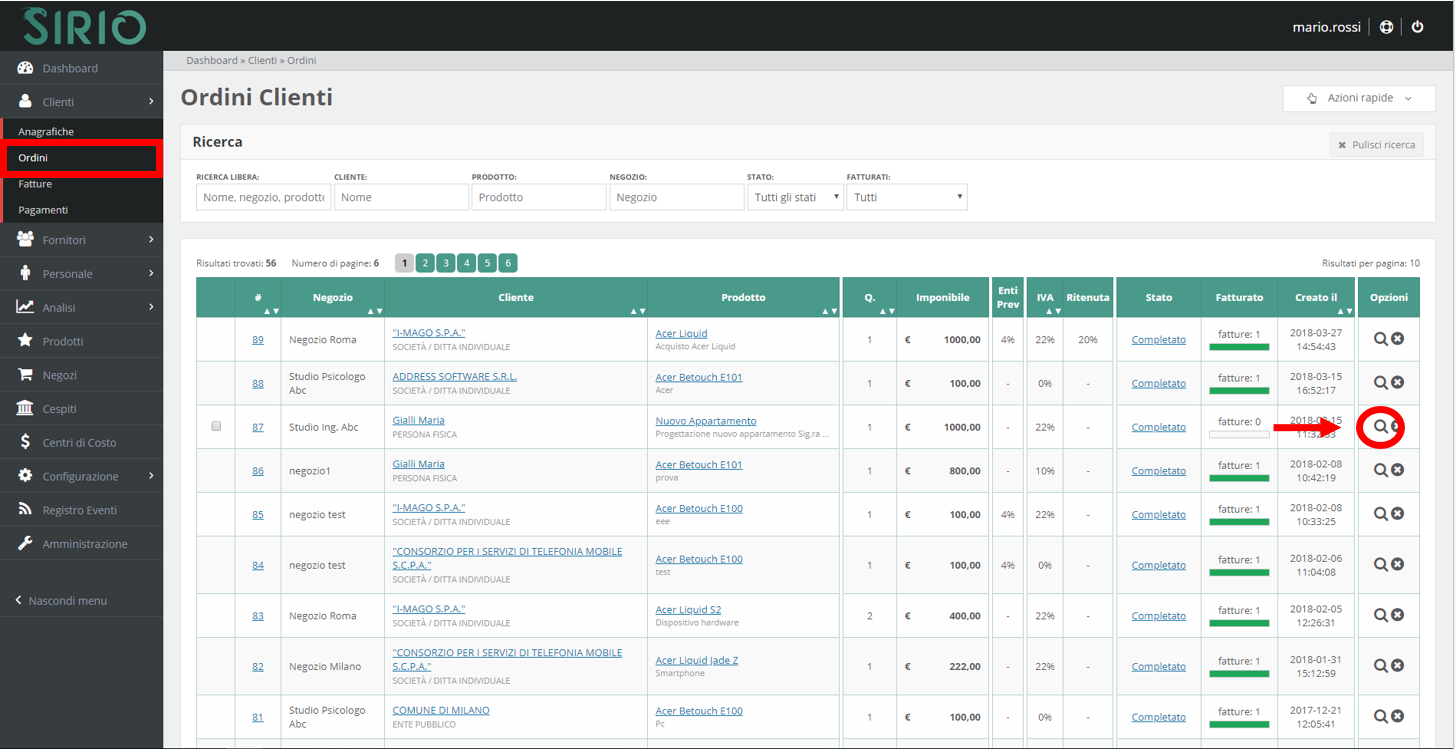Screen dimensions: 1455x749
Task: Expand the Azioni rapide dropdown
Action: click(x=1359, y=98)
